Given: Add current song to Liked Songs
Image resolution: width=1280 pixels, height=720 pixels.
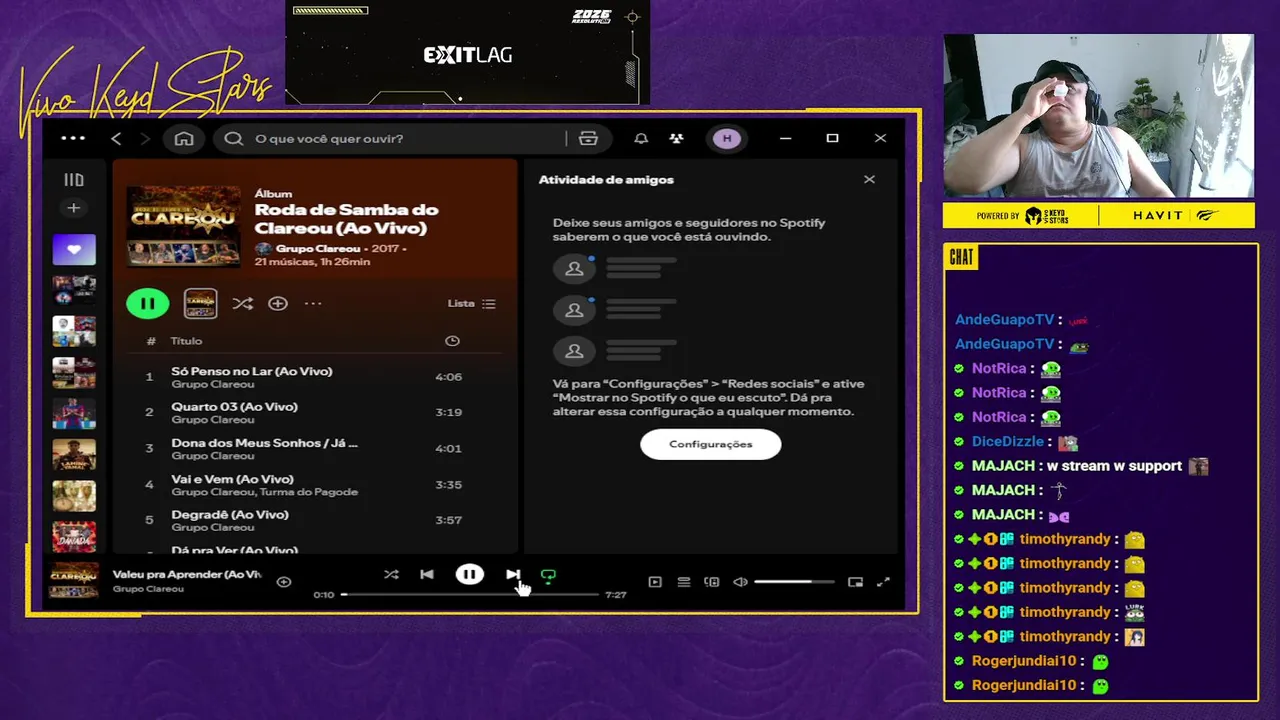Looking at the screenshot, I should coord(284,581).
